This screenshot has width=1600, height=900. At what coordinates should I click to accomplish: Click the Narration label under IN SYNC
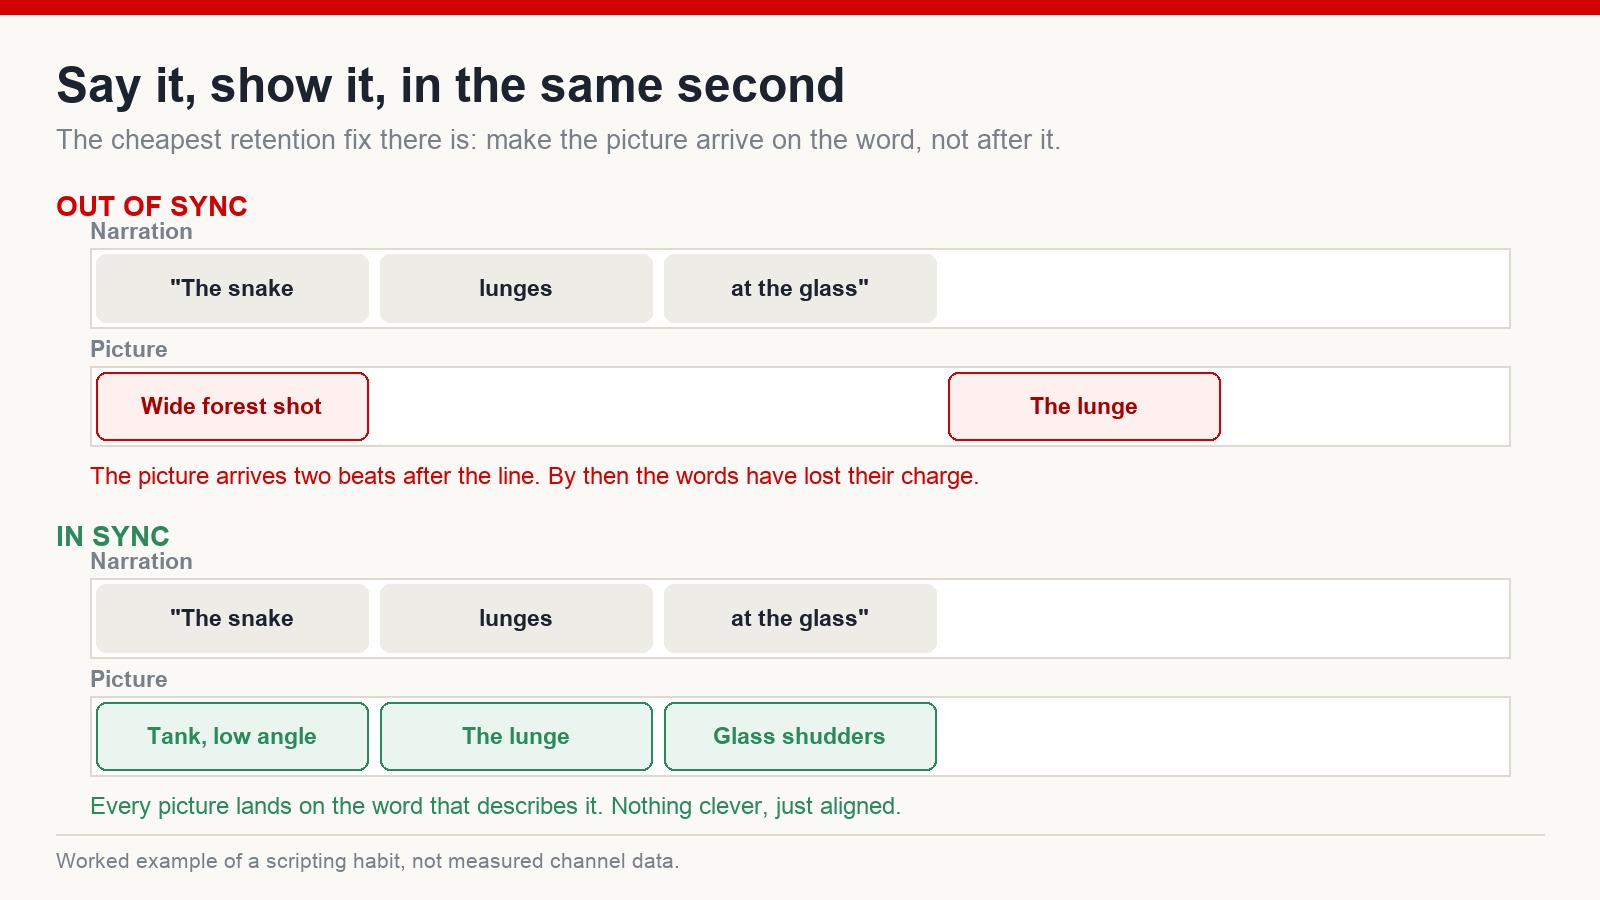[141, 561]
